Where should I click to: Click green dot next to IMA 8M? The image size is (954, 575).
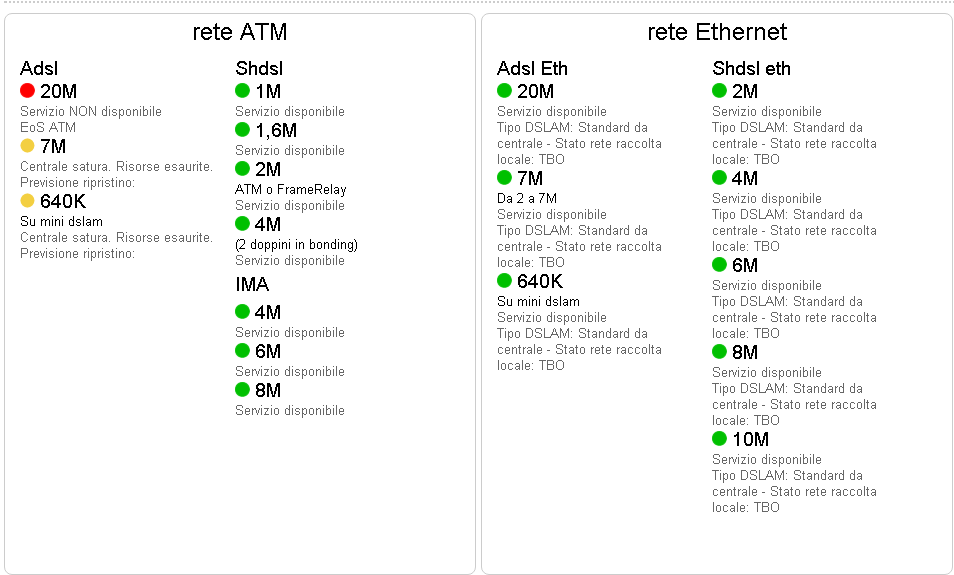[242, 389]
